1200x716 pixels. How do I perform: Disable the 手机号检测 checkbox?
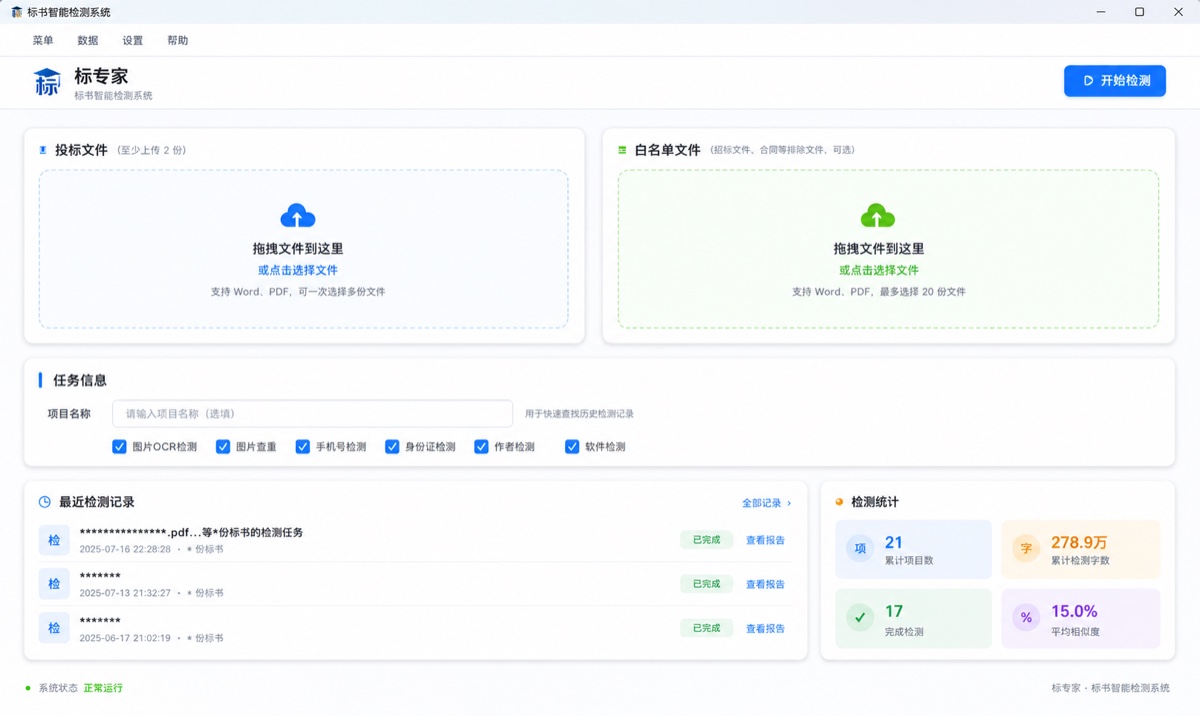tap(302, 447)
